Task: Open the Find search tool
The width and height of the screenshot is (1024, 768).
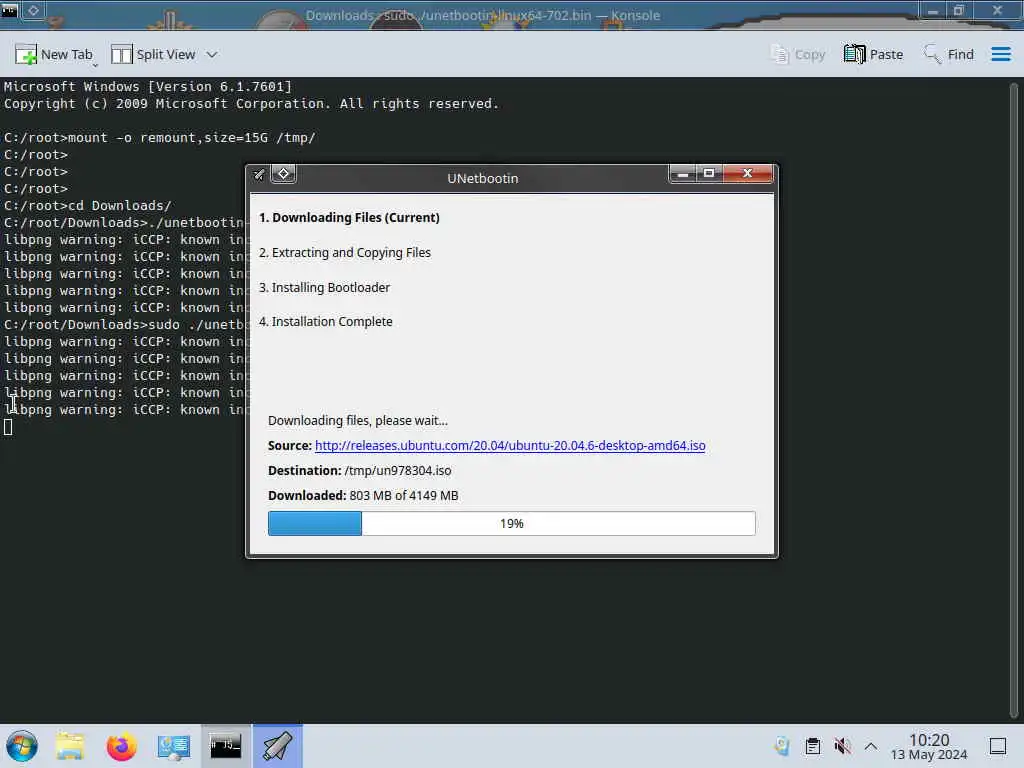Action: 949,54
